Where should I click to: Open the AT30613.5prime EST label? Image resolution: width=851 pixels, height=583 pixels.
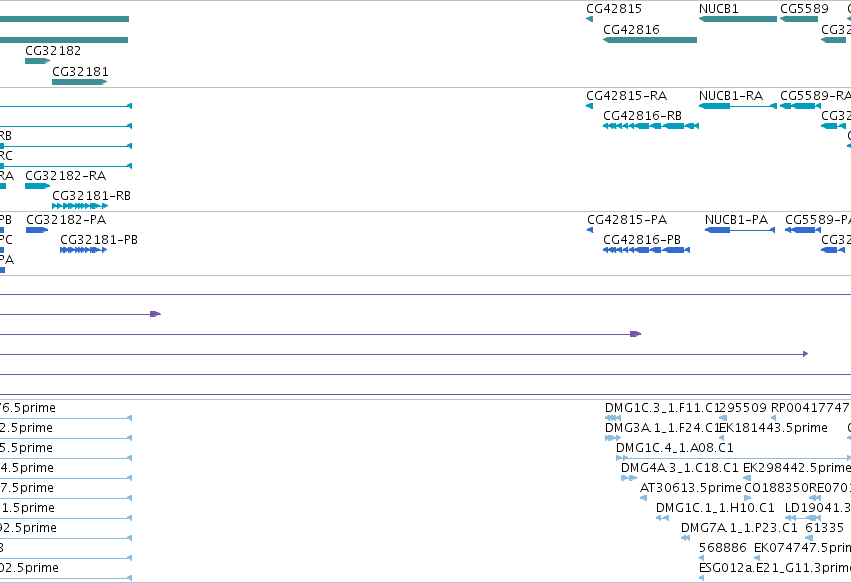pyautogui.click(x=691, y=487)
